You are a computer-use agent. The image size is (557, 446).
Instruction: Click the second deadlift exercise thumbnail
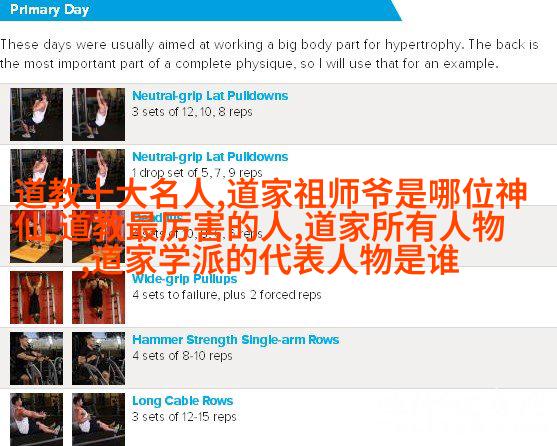98,236
